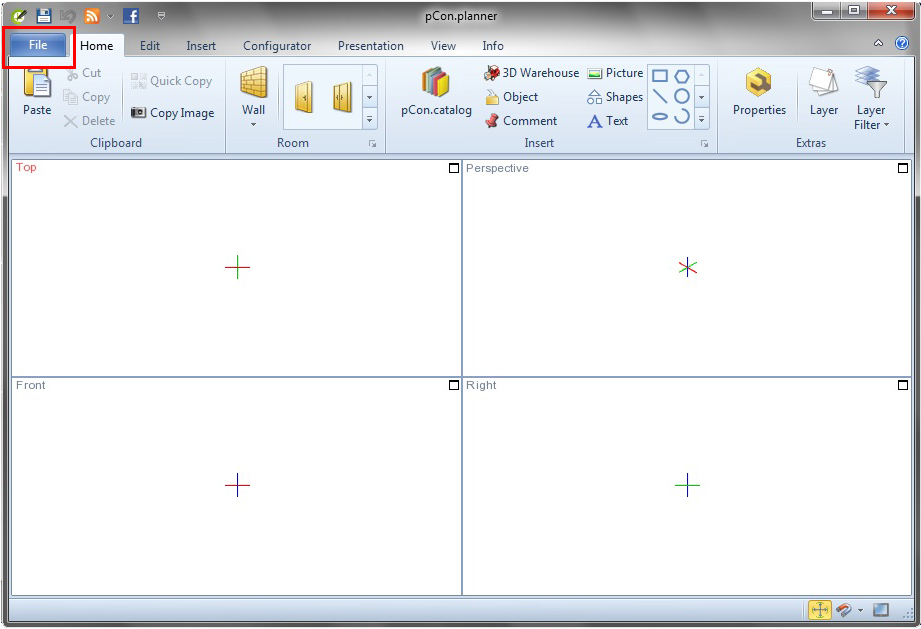
Task: Open the RSS feed icon
Action: coord(92,16)
